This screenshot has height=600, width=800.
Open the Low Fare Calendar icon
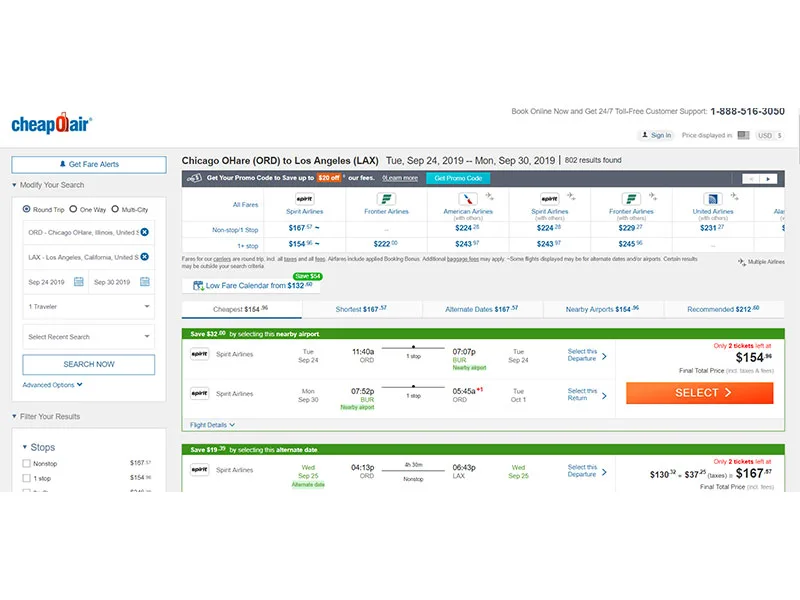[196, 285]
